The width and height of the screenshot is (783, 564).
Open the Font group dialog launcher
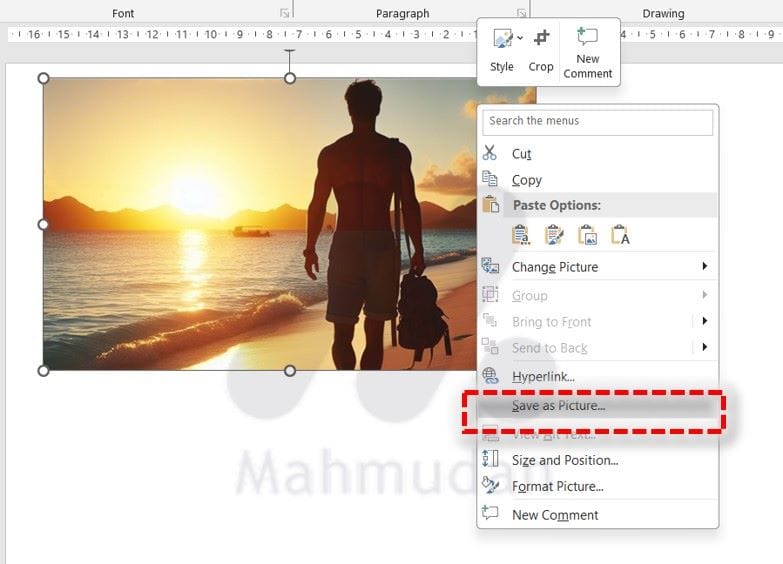coord(285,13)
